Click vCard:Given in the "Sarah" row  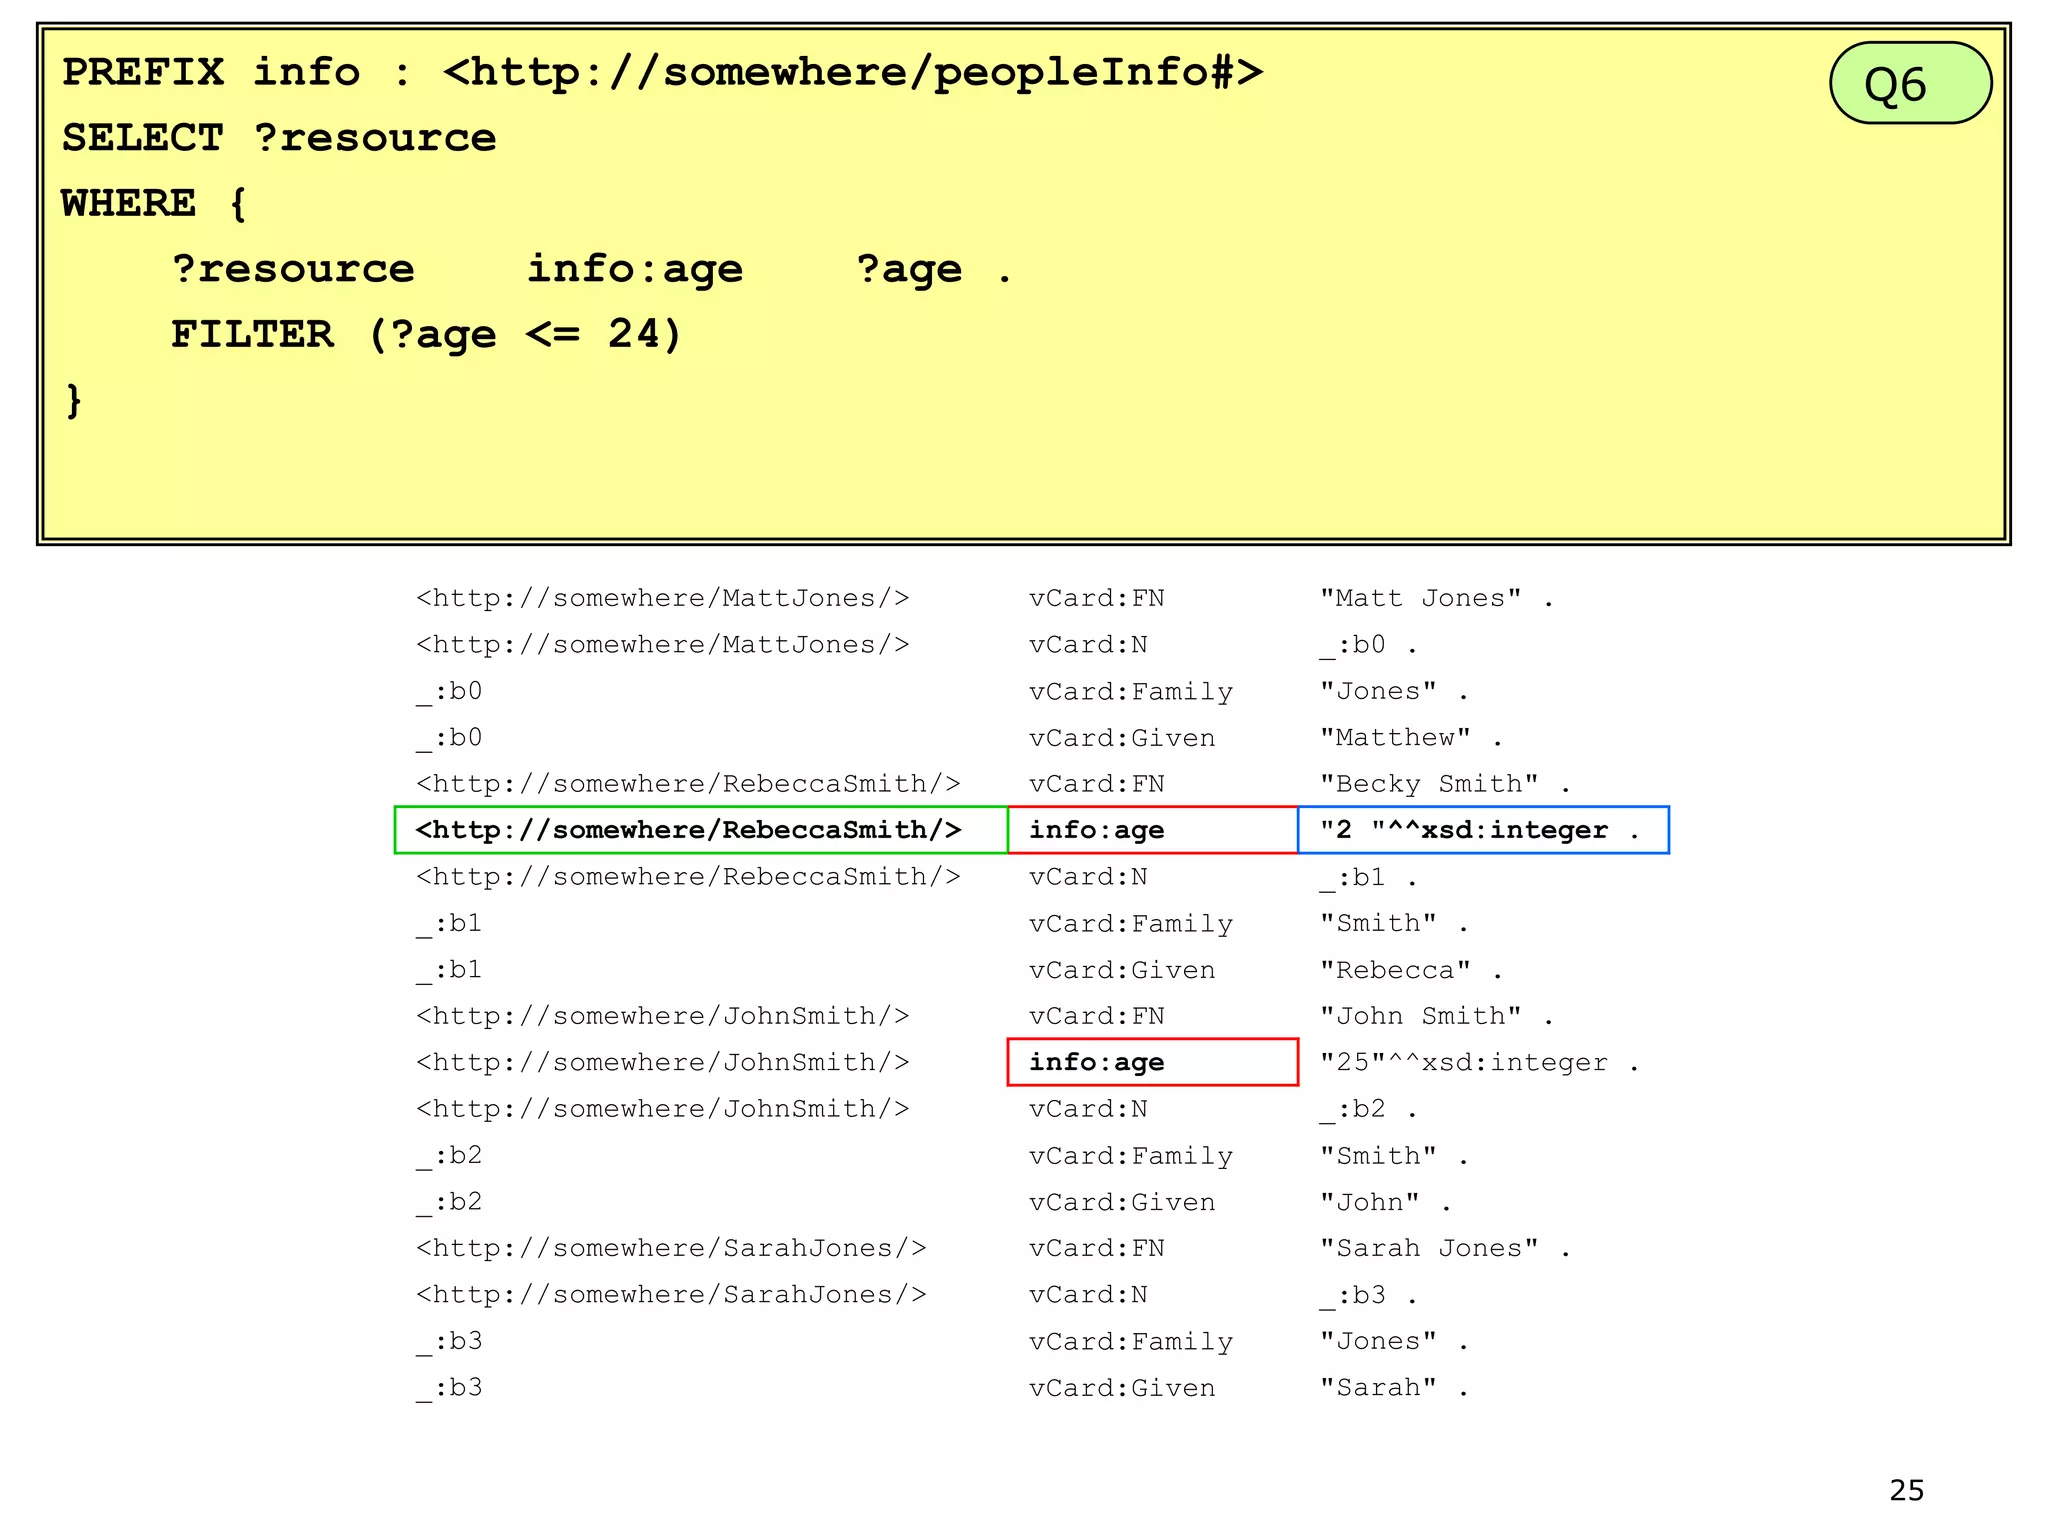pos(1122,1388)
